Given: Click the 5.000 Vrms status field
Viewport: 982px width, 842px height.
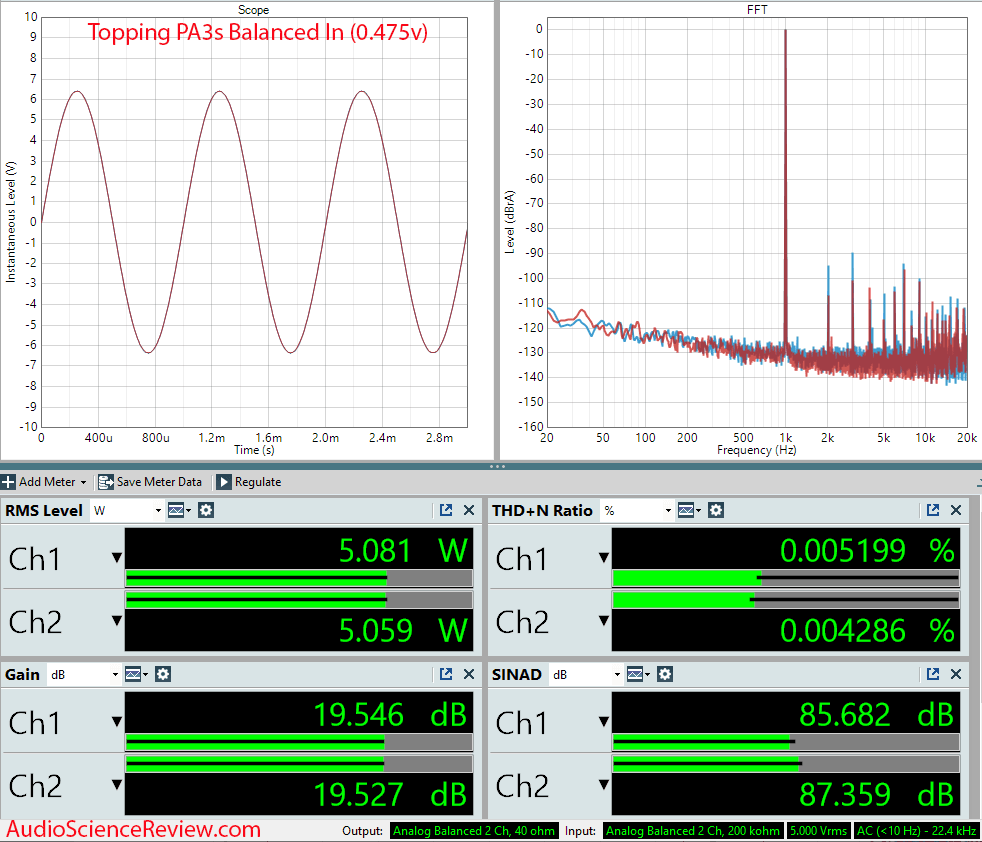Looking at the screenshot, I should [x=817, y=831].
